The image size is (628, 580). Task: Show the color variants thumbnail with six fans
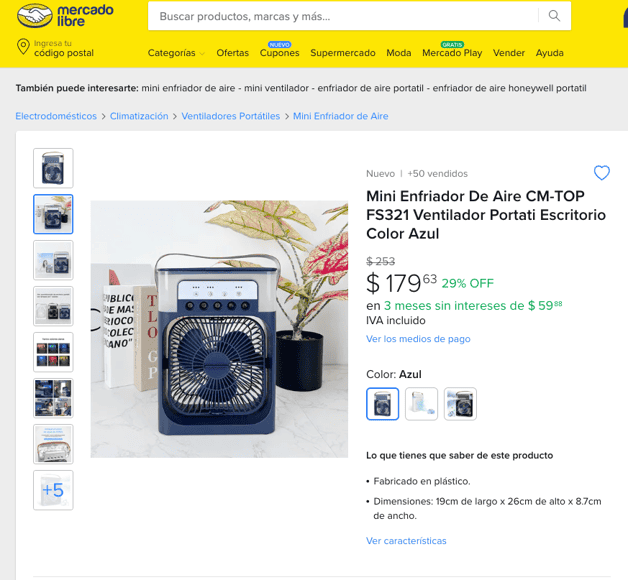[53, 352]
